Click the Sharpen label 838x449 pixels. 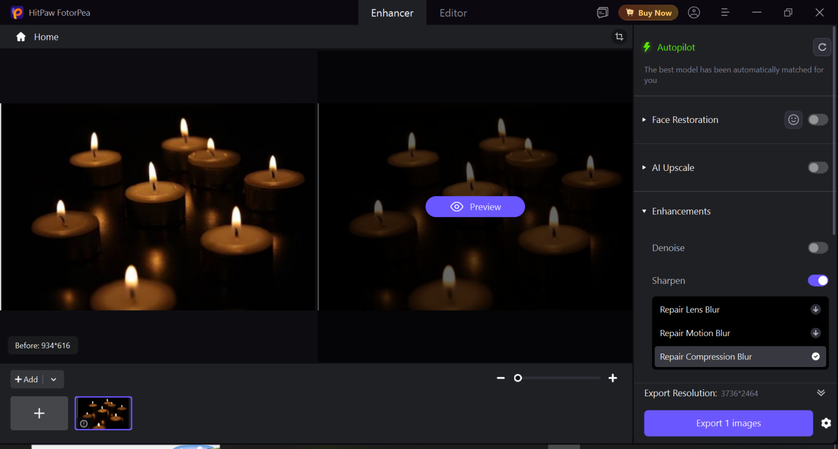coord(669,281)
